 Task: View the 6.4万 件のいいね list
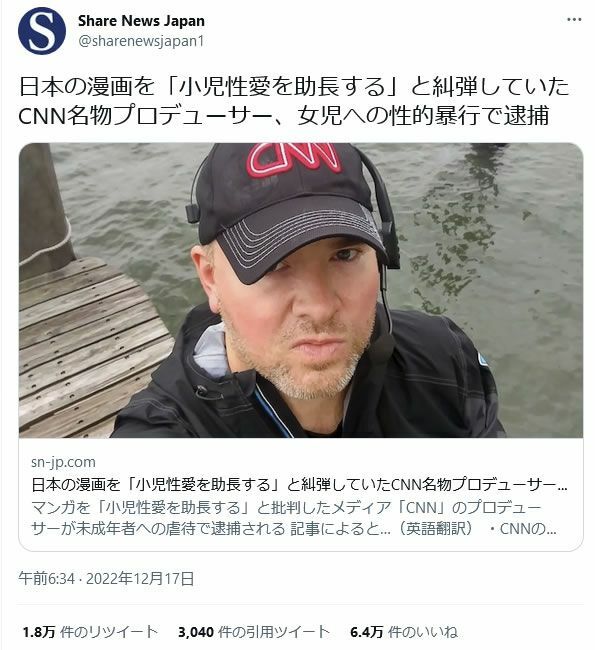[x=404, y=632]
